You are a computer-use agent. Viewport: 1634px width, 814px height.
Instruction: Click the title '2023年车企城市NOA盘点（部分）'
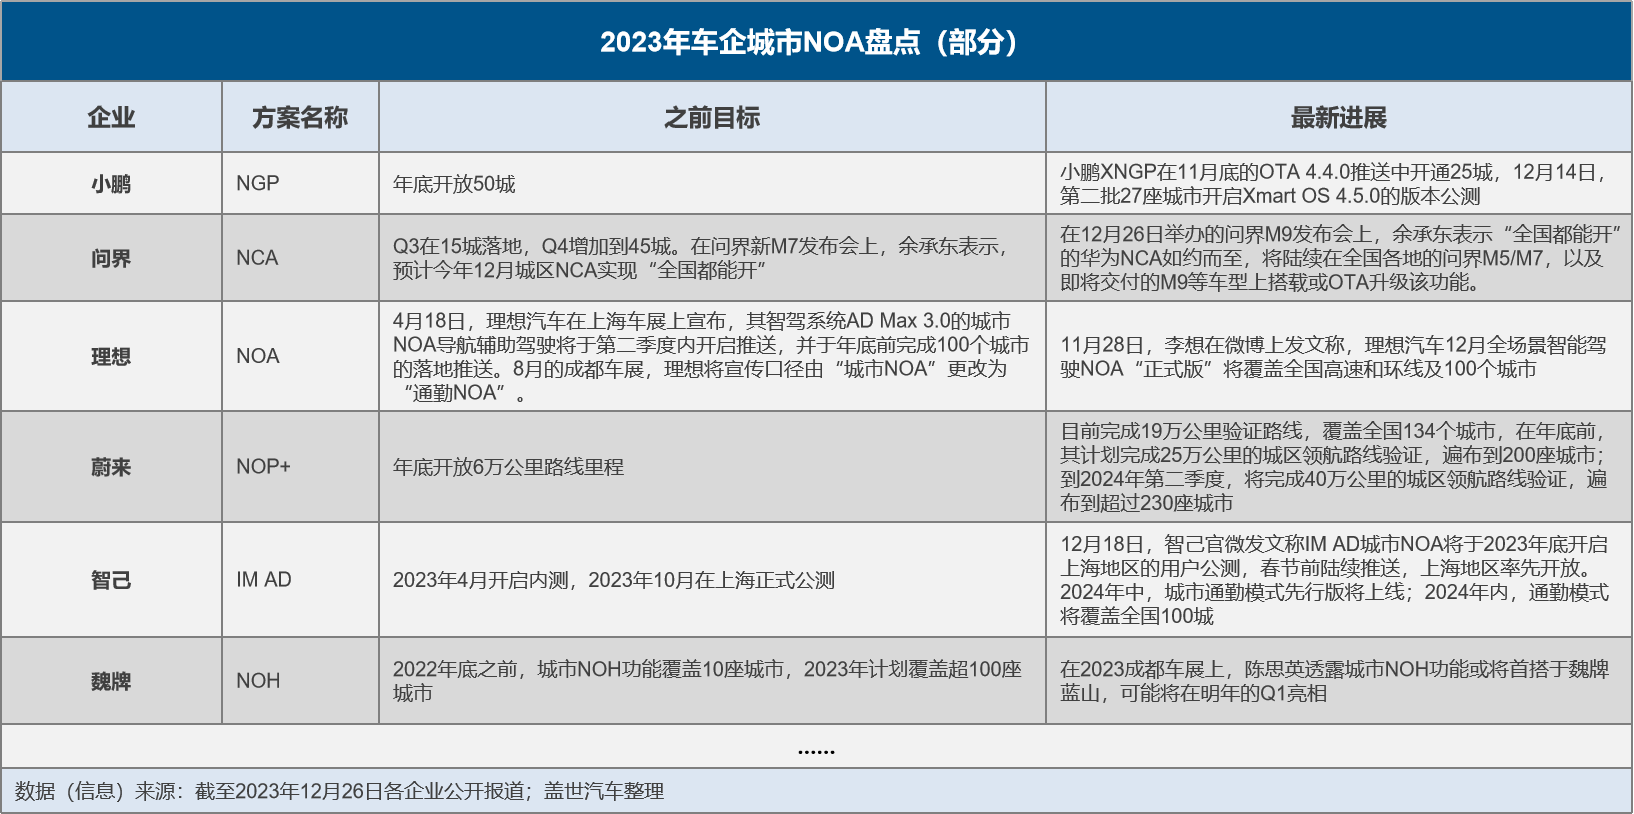pos(816,42)
